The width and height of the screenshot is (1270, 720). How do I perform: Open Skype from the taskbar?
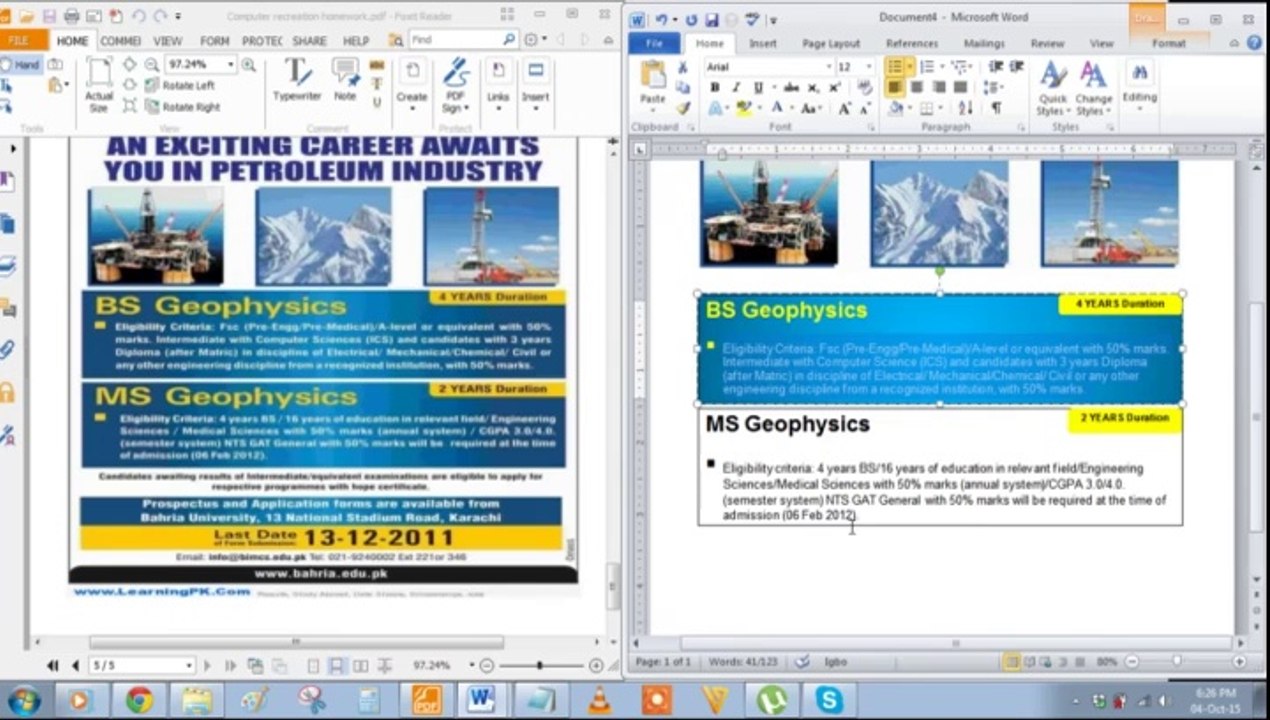(x=829, y=699)
